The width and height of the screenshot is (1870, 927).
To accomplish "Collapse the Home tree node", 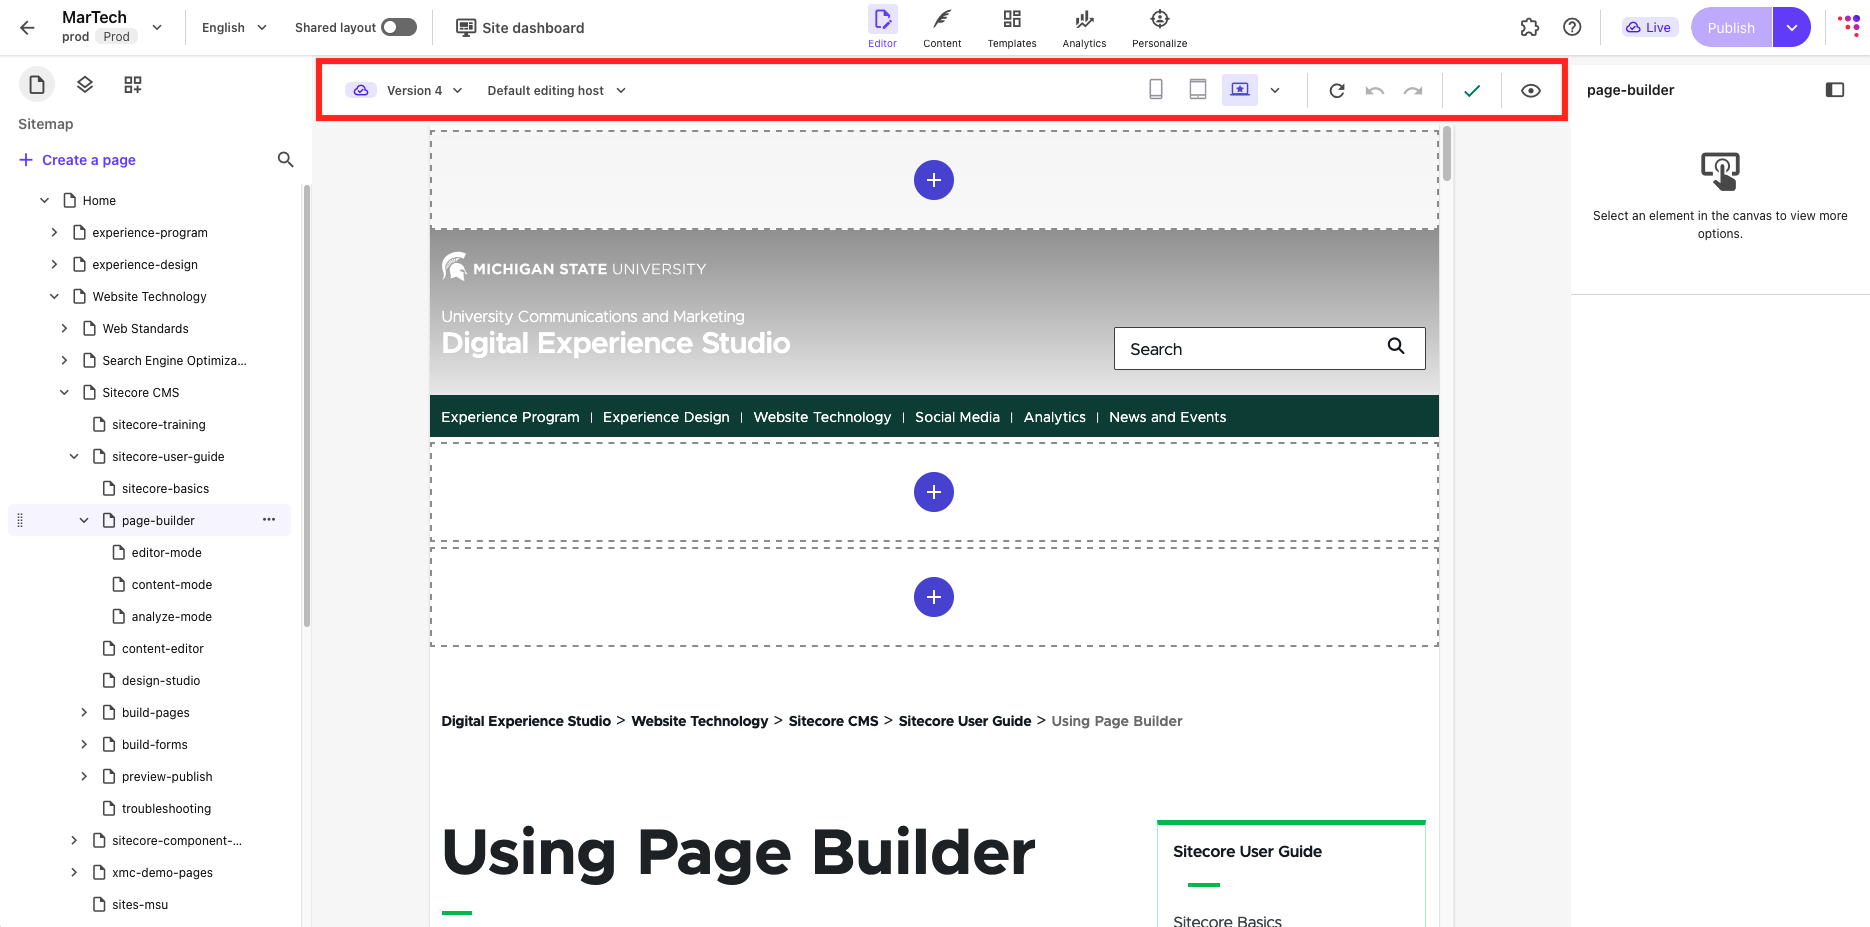I will (45, 201).
